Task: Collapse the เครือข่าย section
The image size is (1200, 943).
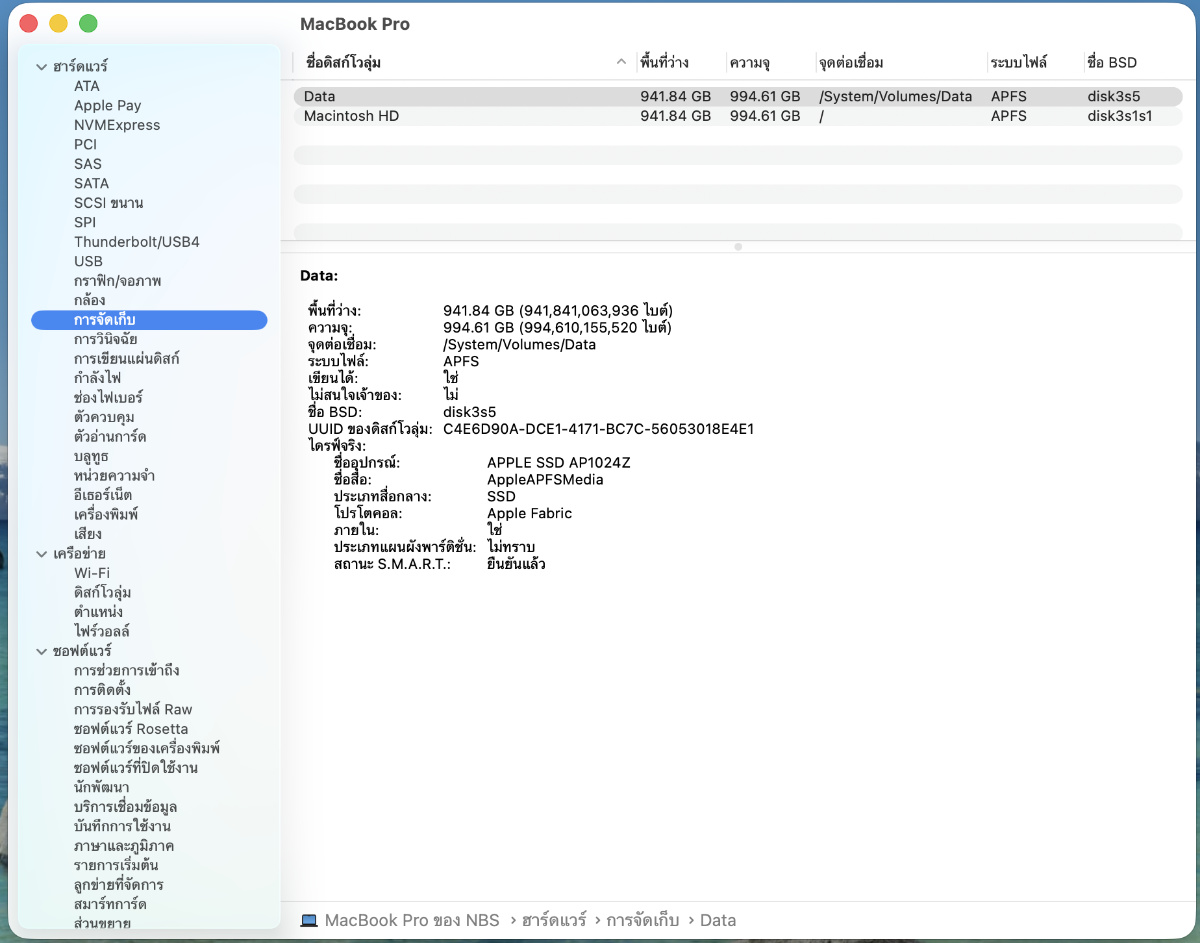Action: (41, 554)
